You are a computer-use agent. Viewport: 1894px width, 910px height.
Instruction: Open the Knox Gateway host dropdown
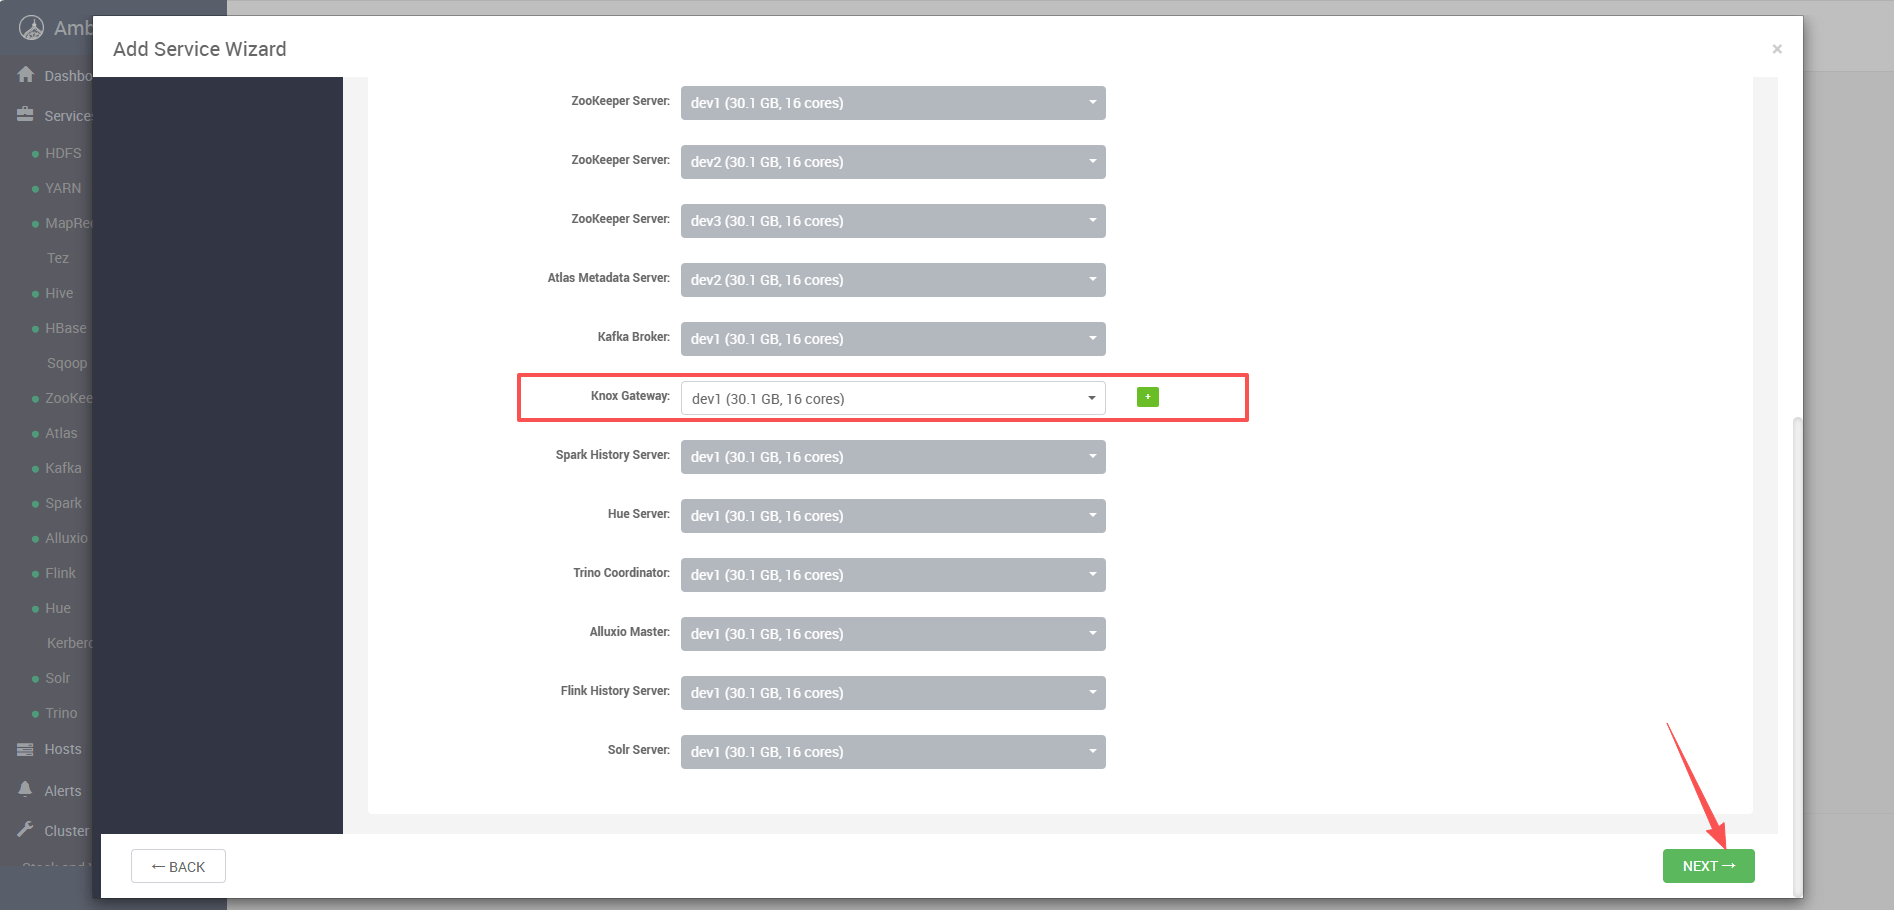click(x=892, y=398)
